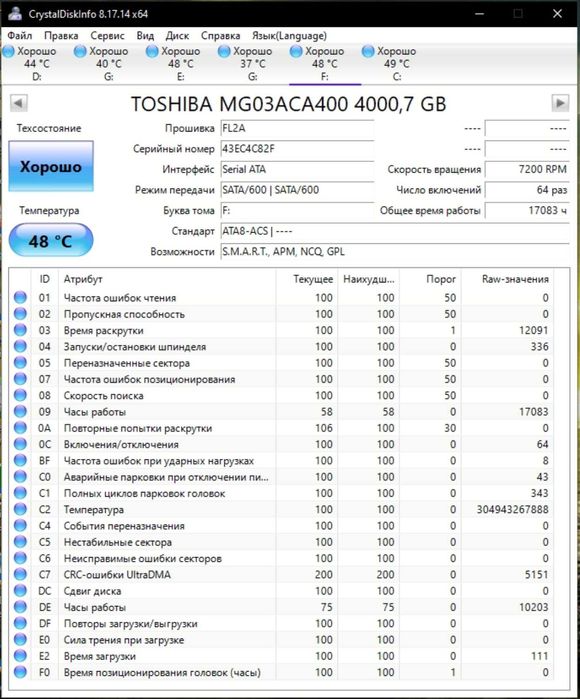Screen dimensions: 580x699
Task: Click status icon for Время раскрутки
Action: pyautogui.click(x=20, y=330)
